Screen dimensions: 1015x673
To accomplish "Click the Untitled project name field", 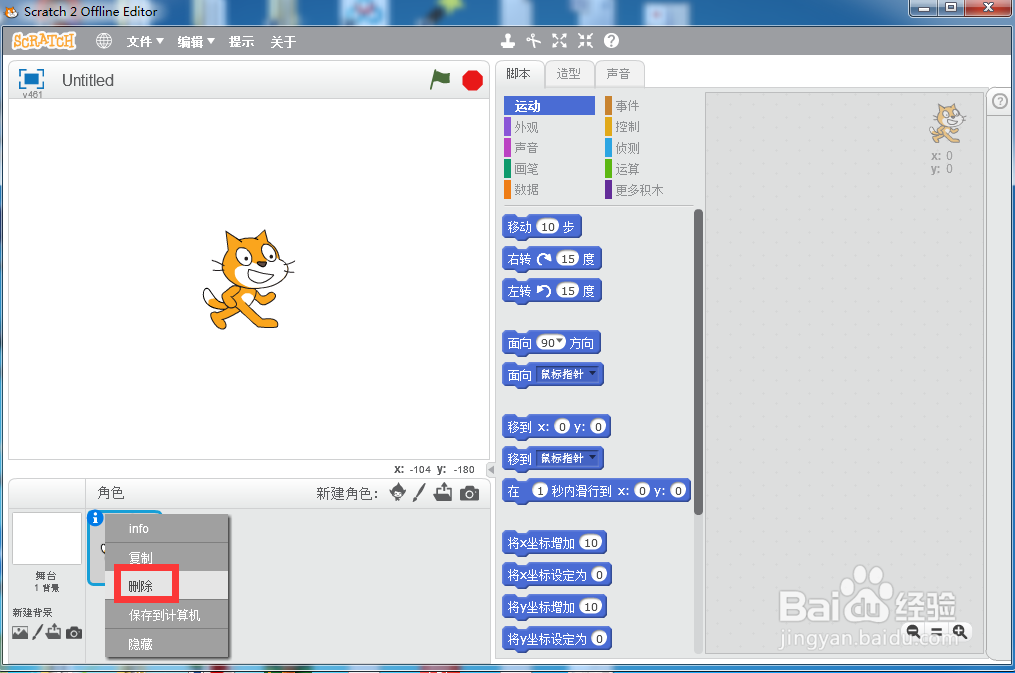I will click(88, 80).
